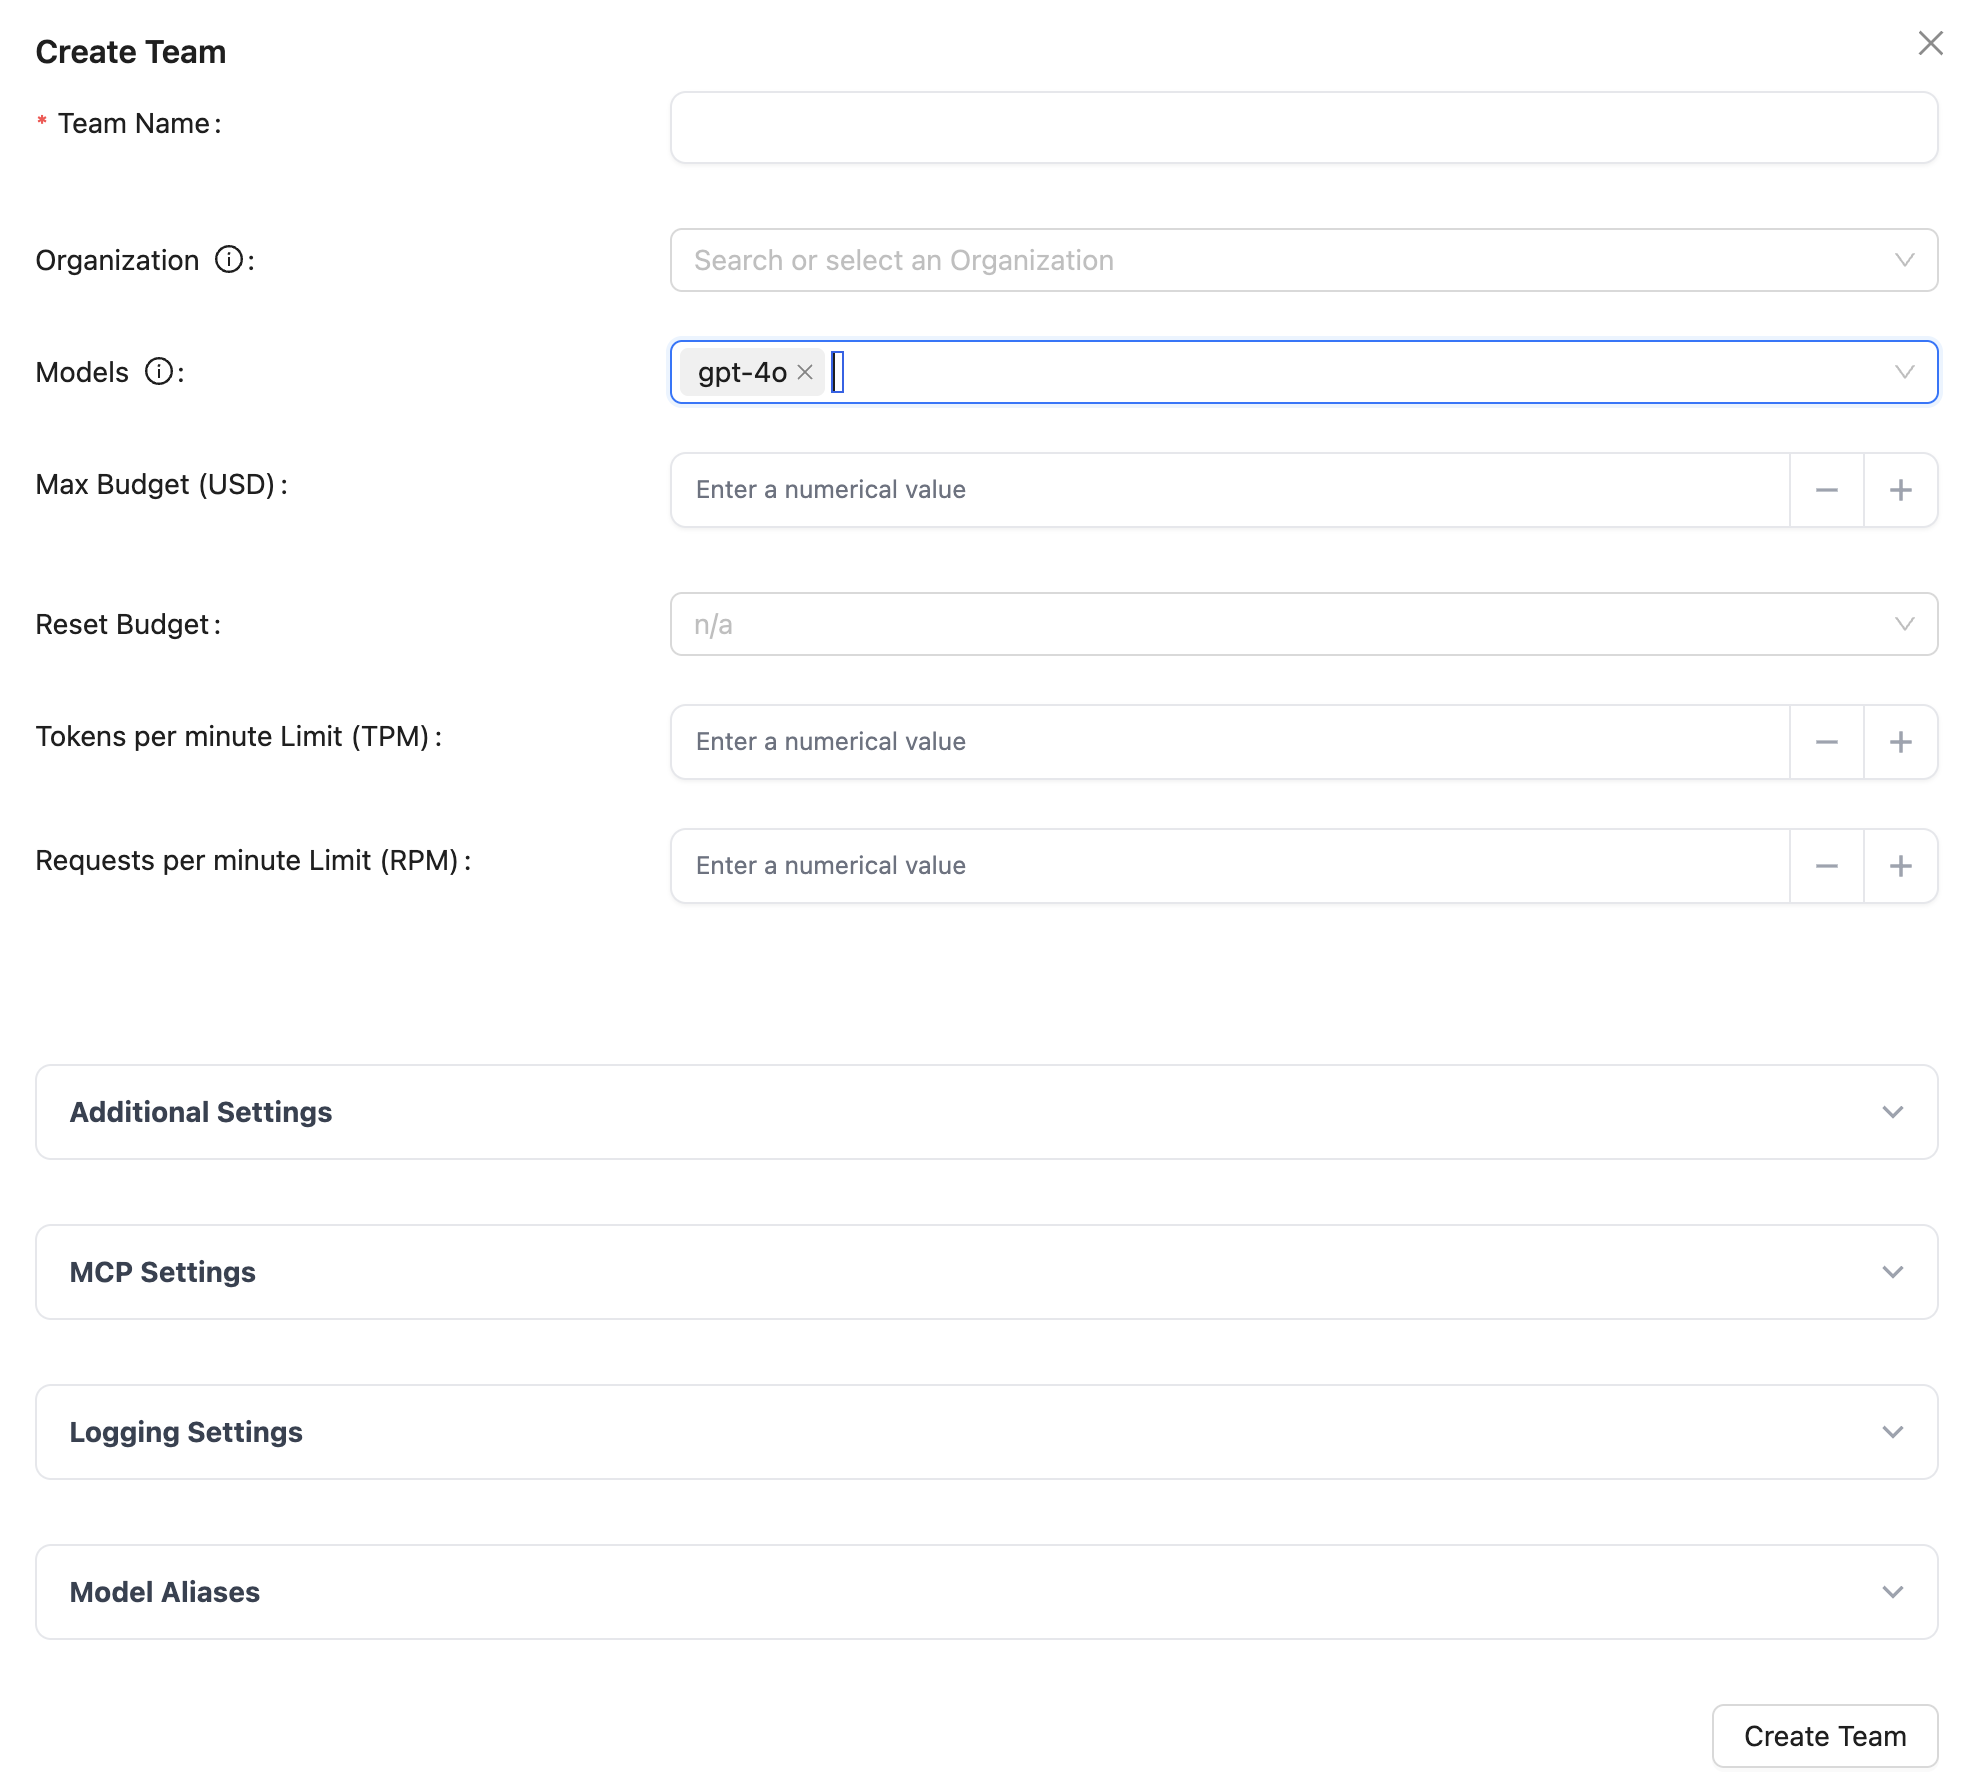Screen dimensions: 1978x1778
Task: Decrease Requests per minute Limit value
Action: 1826,866
